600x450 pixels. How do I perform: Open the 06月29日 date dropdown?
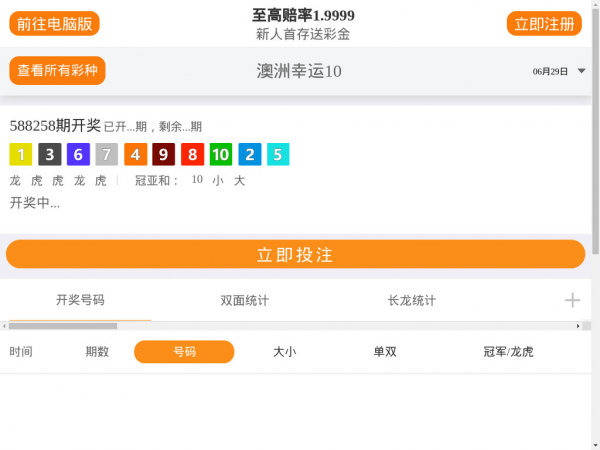558,71
